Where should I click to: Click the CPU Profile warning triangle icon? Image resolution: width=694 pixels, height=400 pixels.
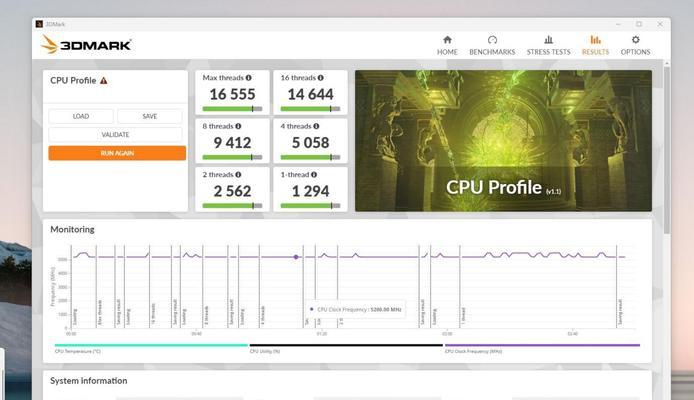tap(104, 81)
